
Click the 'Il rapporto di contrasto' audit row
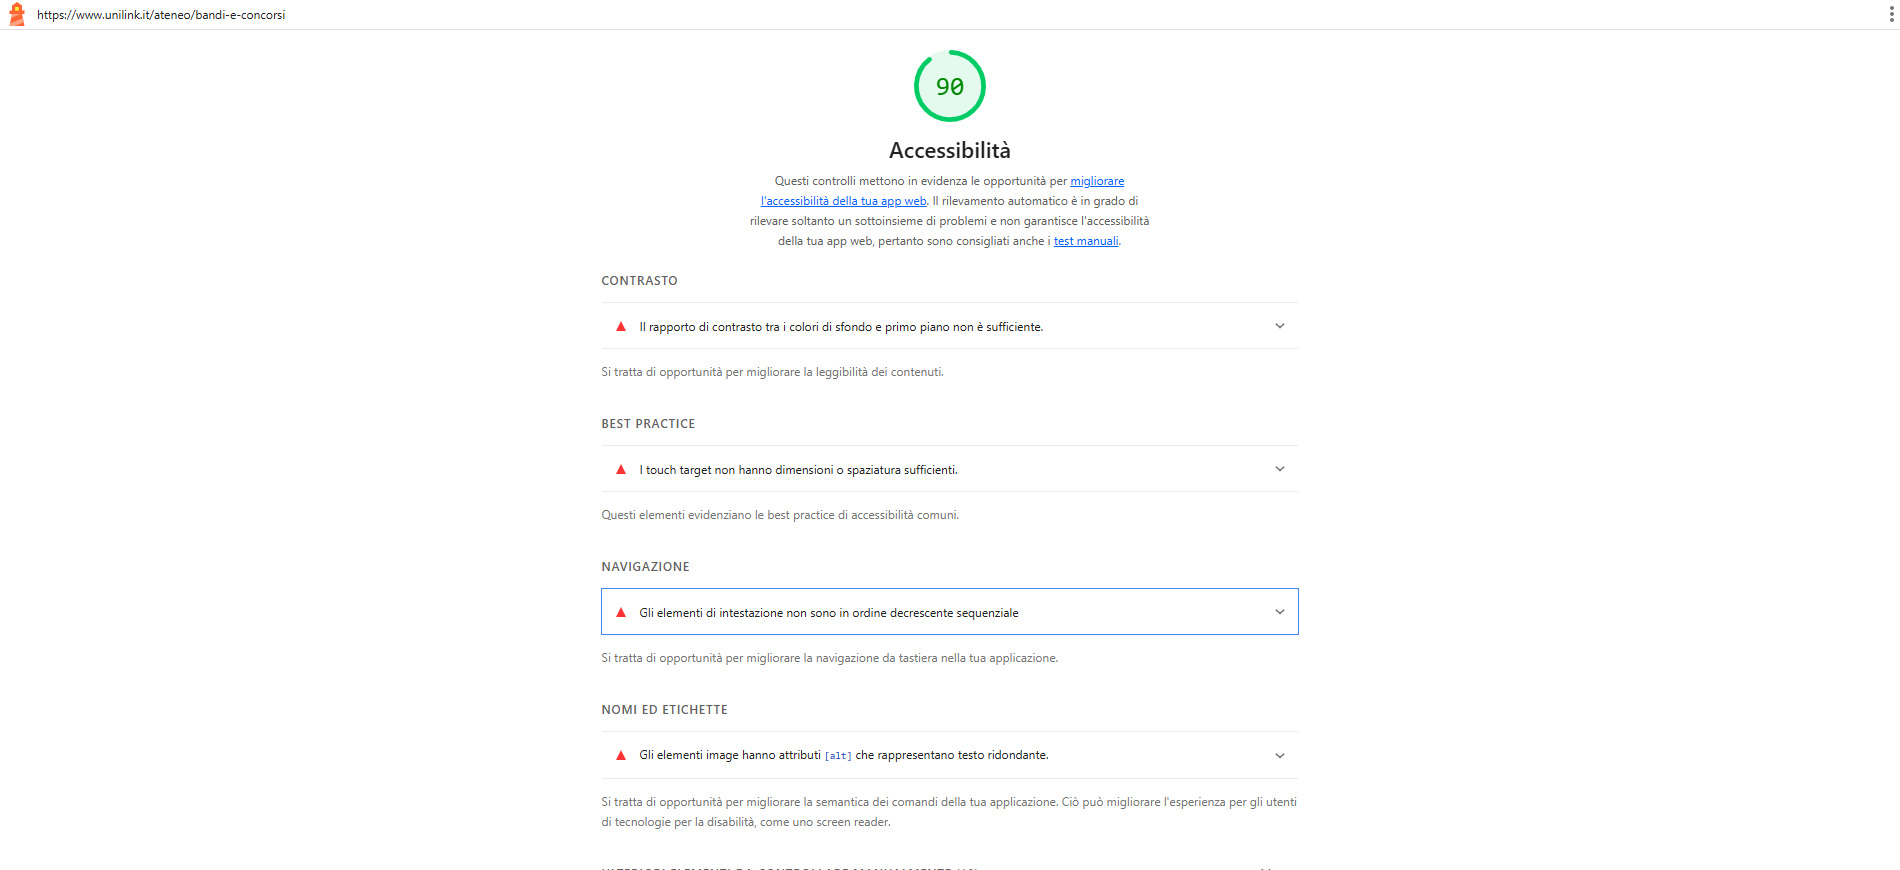pyautogui.click(x=950, y=326)
